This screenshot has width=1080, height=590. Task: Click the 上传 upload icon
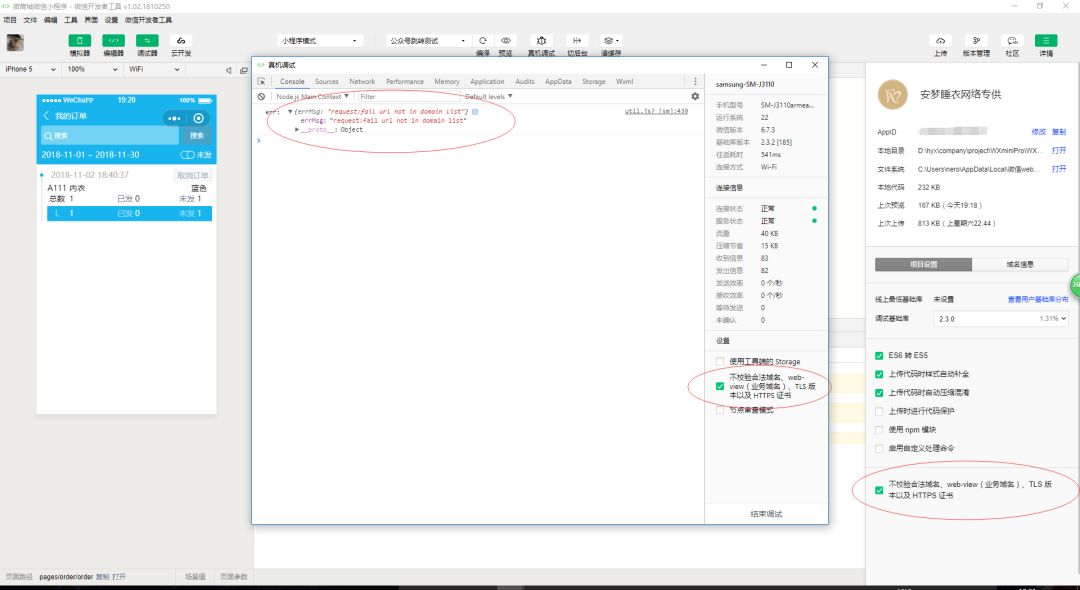coord(940,41)
